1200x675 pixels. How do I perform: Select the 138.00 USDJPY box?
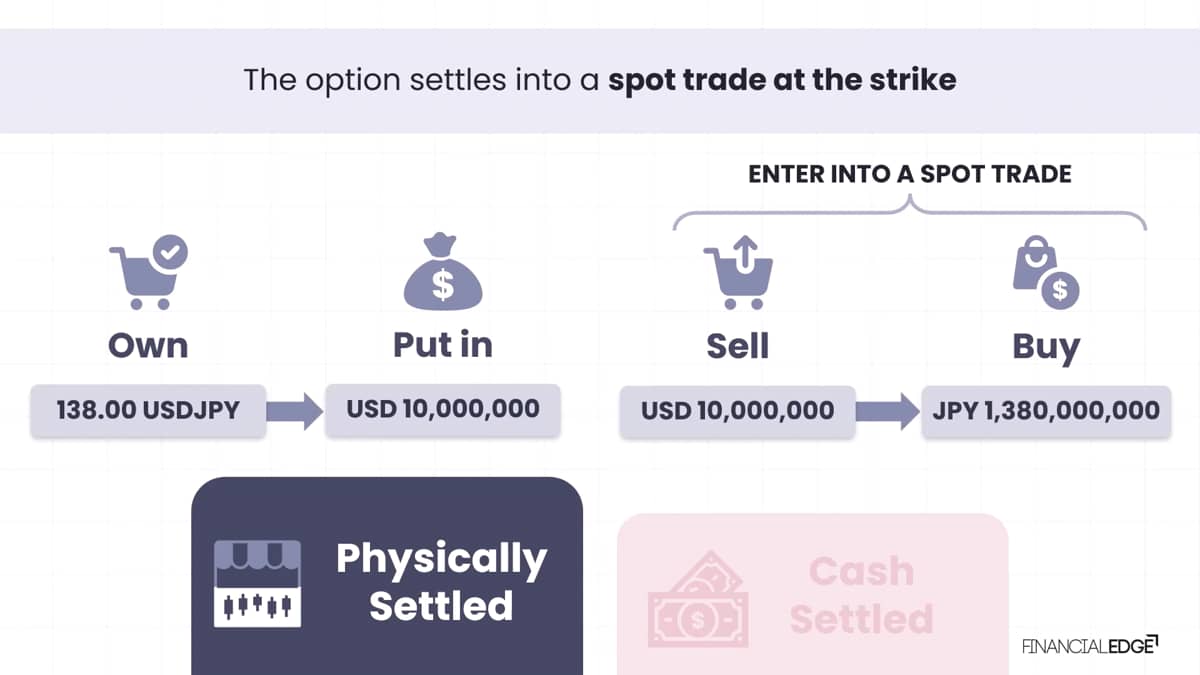pos(148,410)
